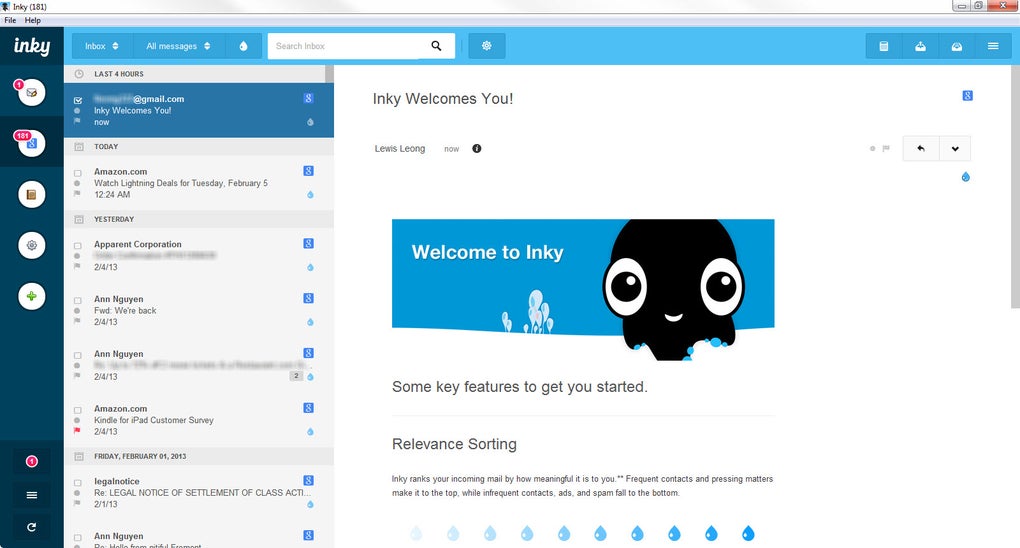
Task: Uncheck the selected Inky Welcomes You message
Action: pyautogui.click(x=78, y=100)
